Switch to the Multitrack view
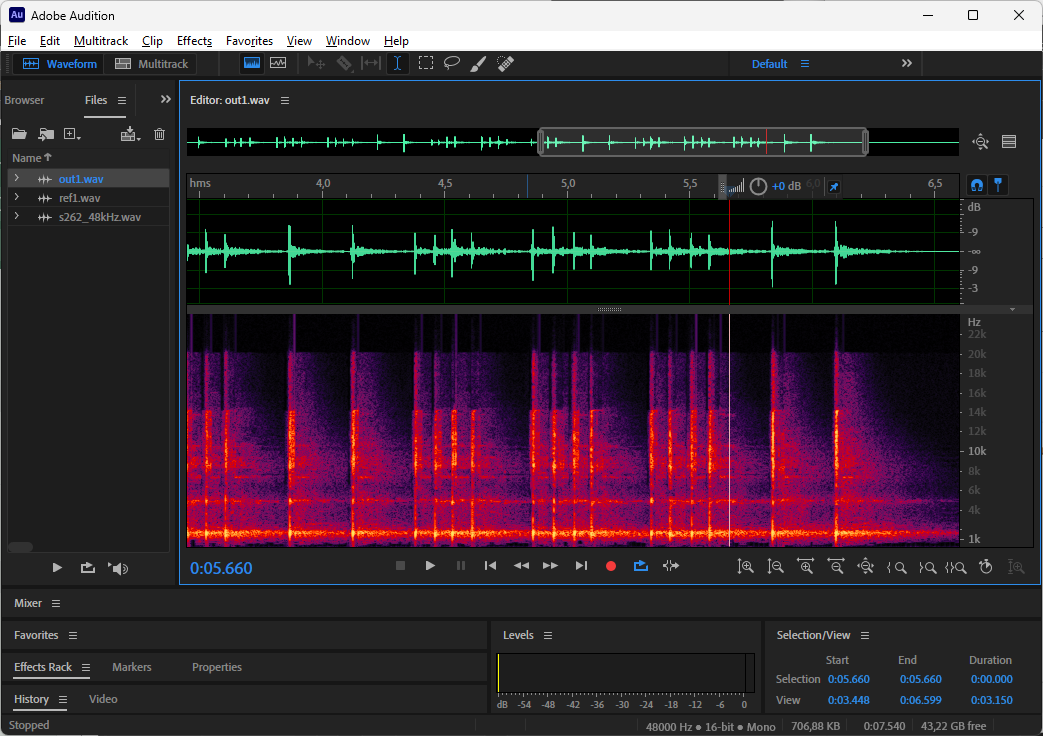 (x=152, y=64)
